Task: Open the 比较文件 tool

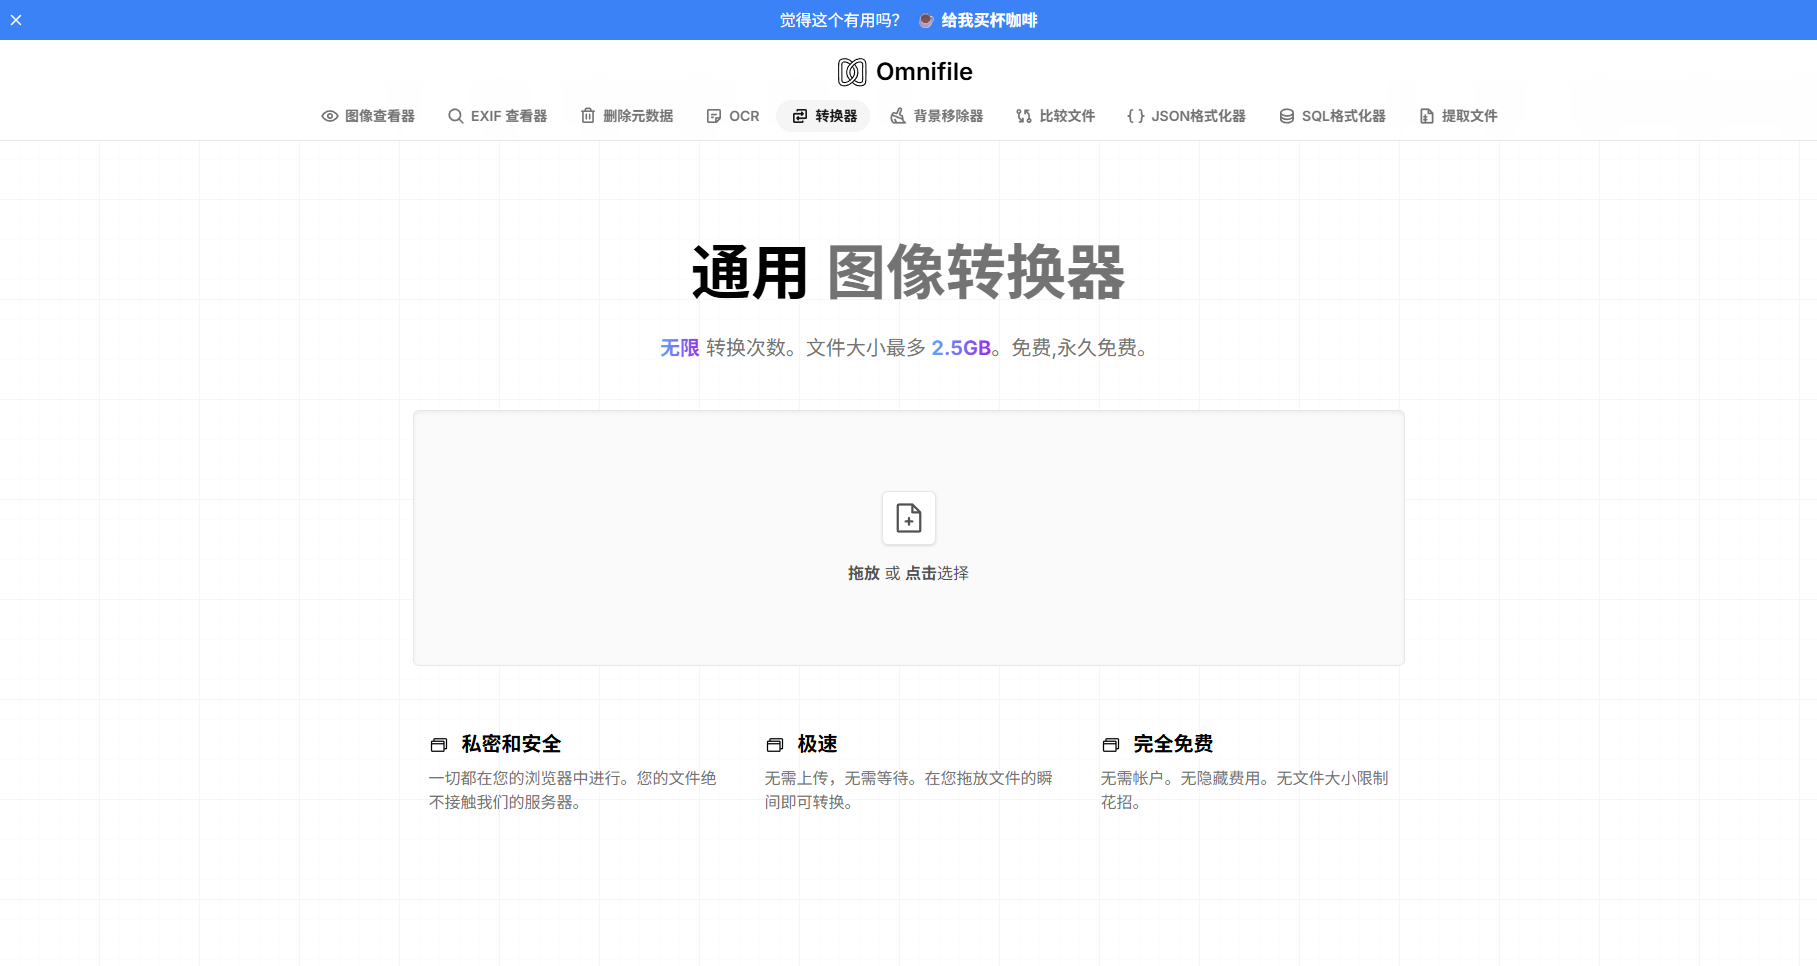Action: point(1054,115)
